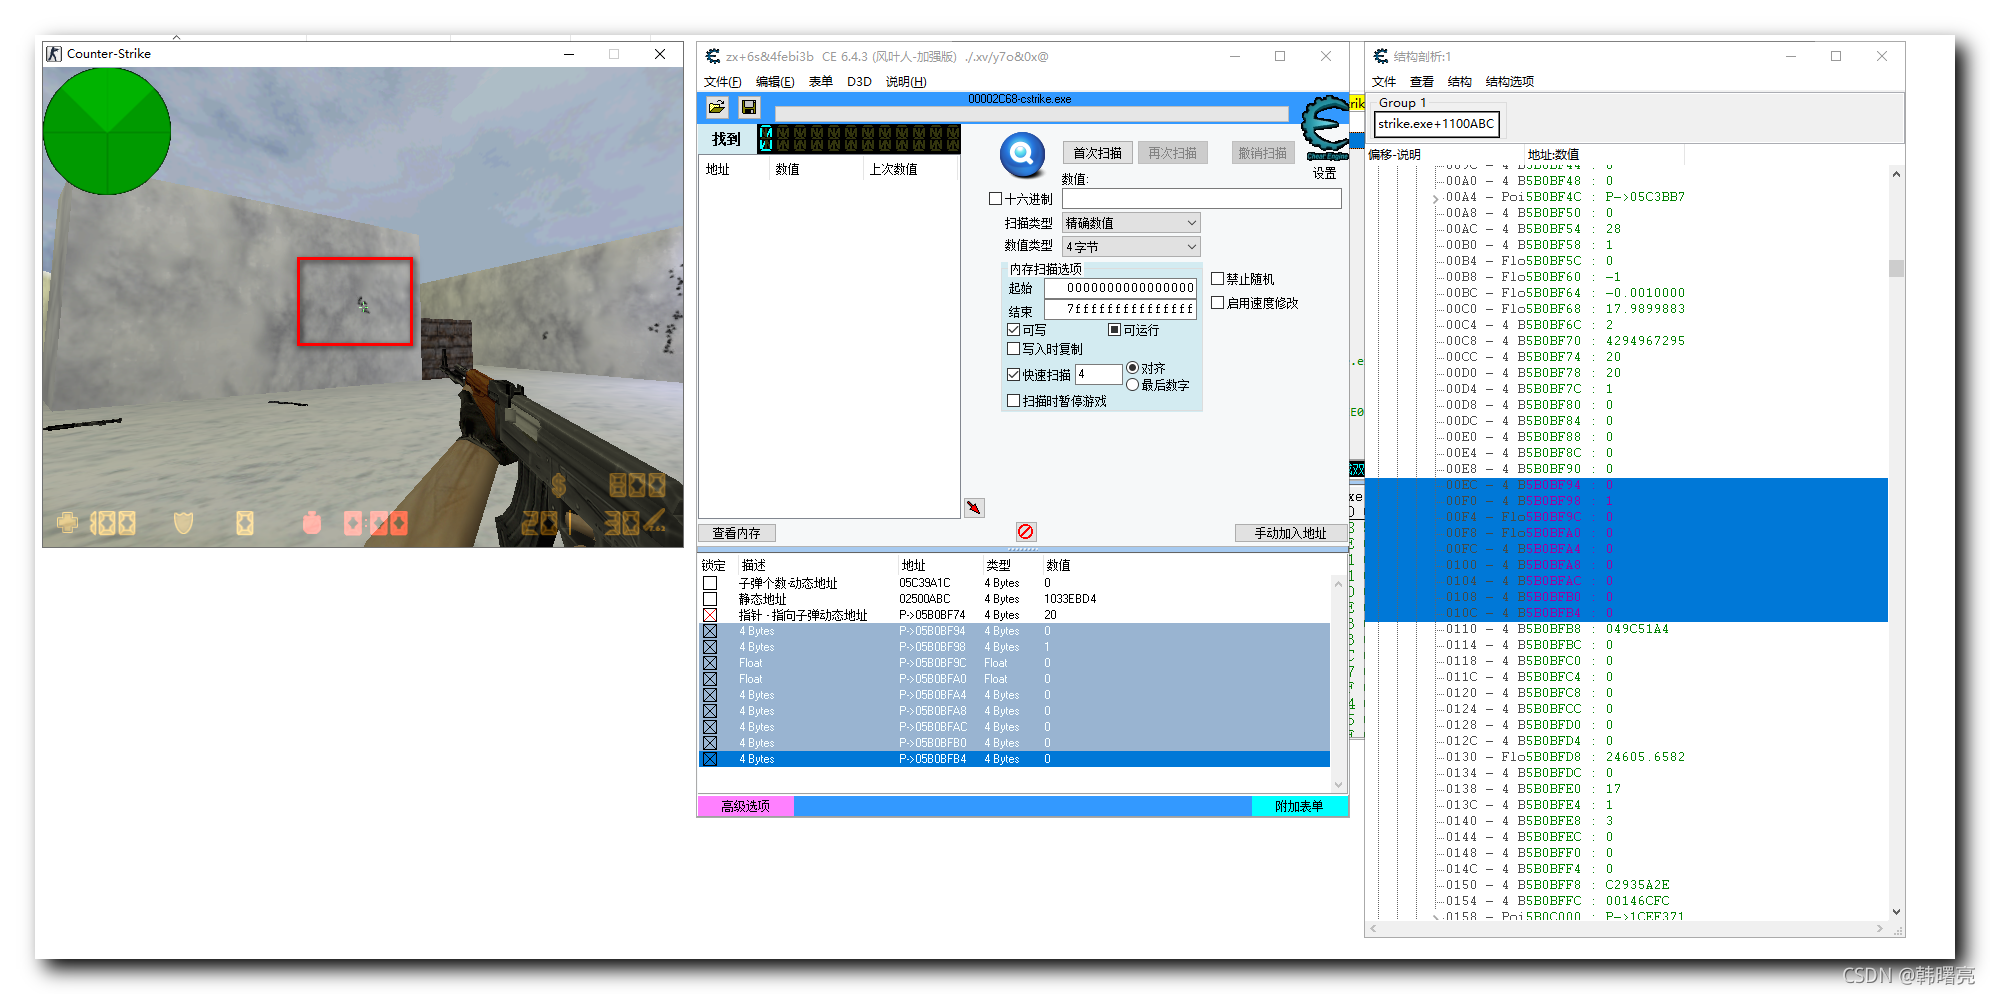
Task: Click the address list scroll-up arrow
Action: 1339,583
